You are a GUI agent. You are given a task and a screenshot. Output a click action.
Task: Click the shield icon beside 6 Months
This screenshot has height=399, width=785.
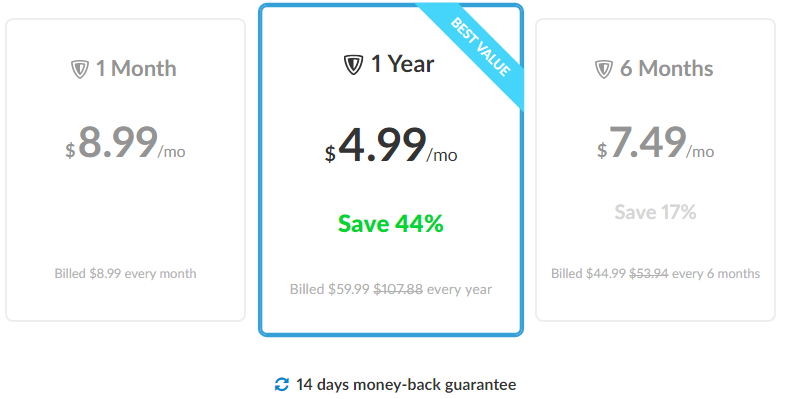[604, 69]
